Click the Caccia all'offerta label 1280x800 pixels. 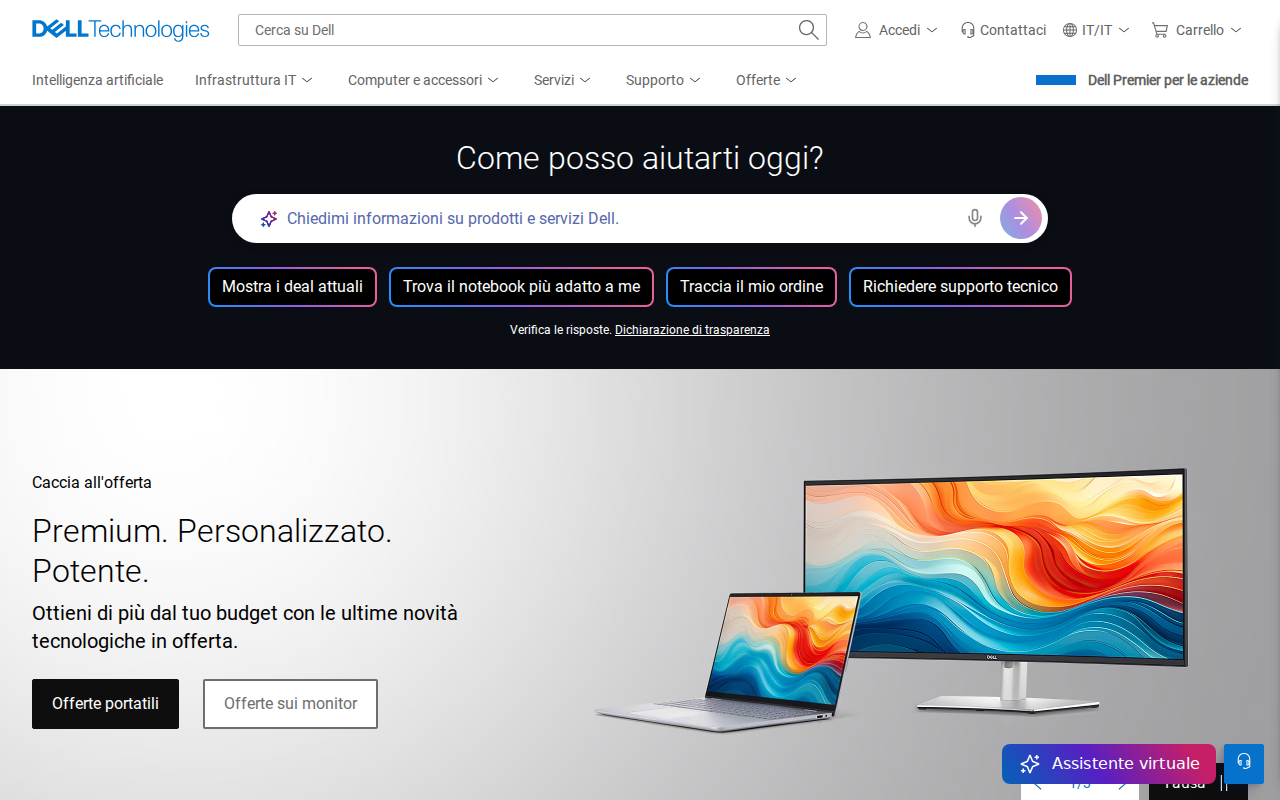[92, 482]
